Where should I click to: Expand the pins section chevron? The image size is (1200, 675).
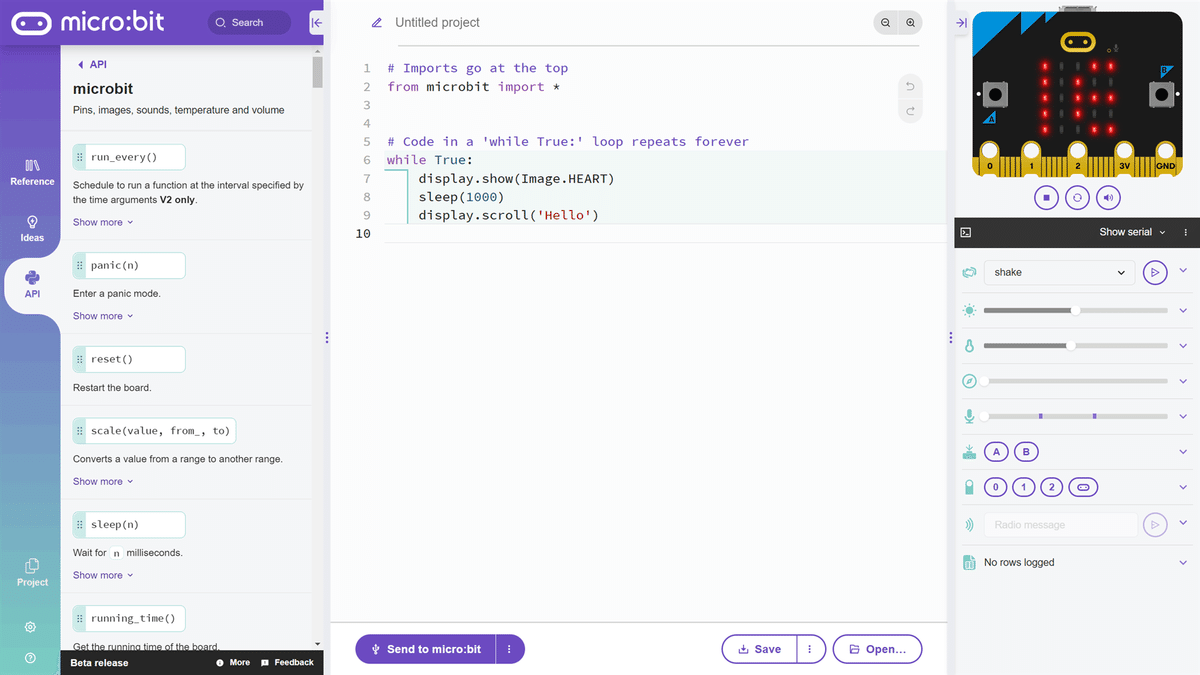click(1183, 487)
